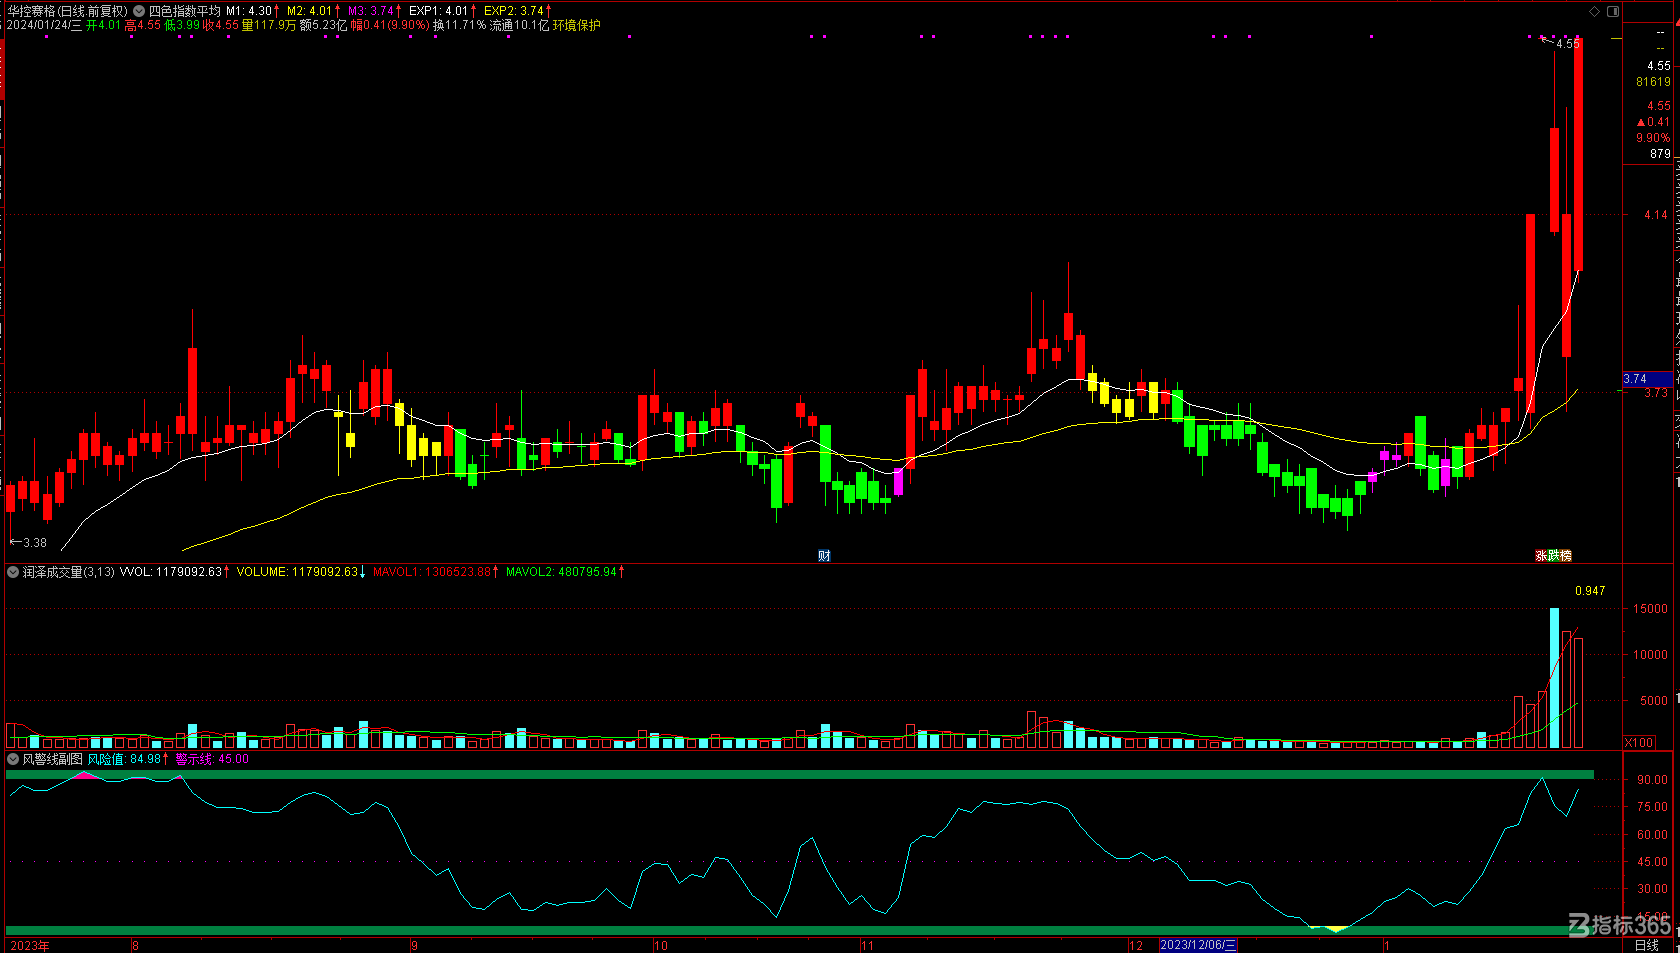Open the 涨跌榜 marker label
Viewport: 1680px width, 953px height.
(x=1554, y=555)
